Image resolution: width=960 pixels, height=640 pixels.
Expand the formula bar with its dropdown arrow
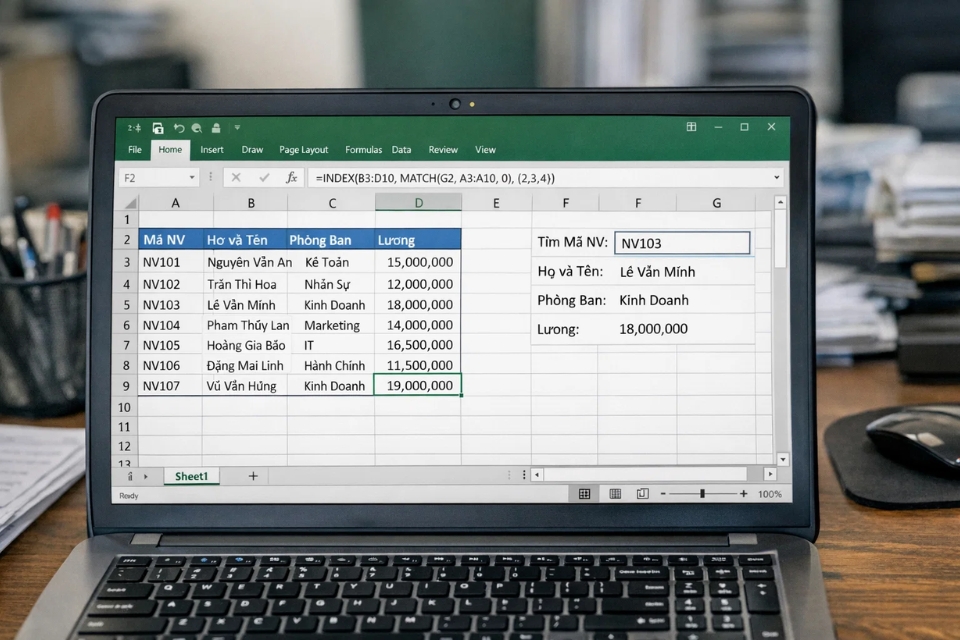click(x=776, y=177)
